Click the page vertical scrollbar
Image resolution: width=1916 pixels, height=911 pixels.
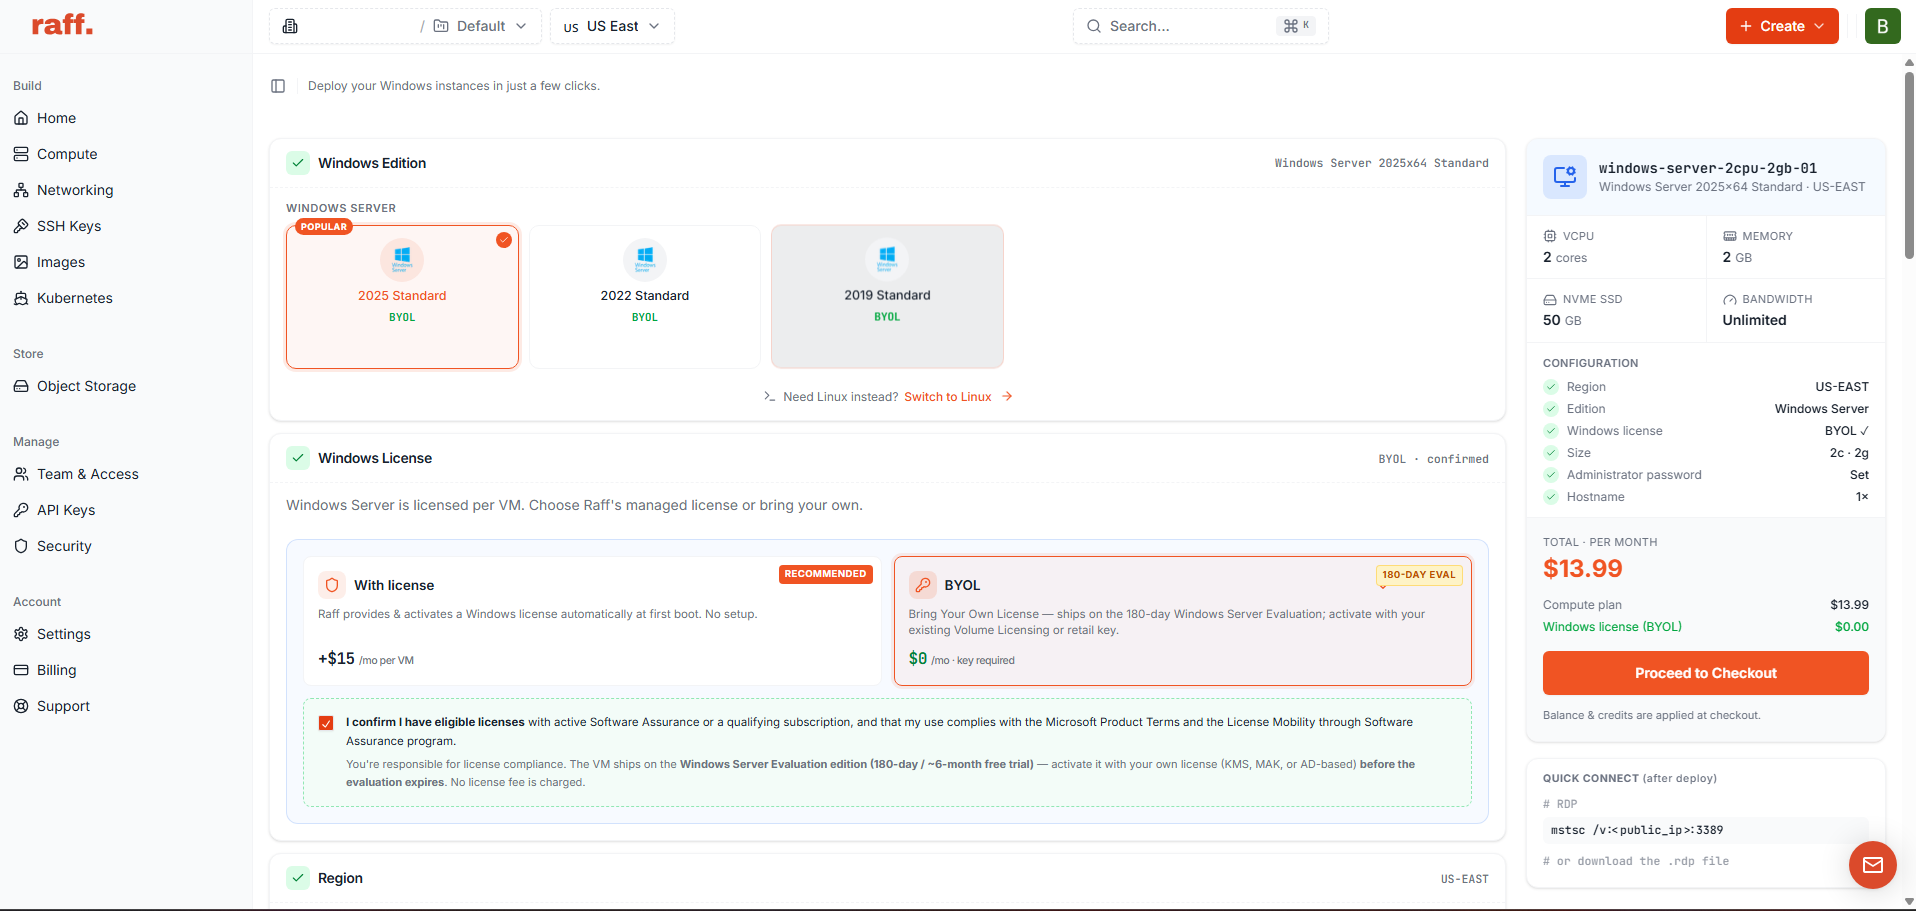click(x=1909, y=165)
